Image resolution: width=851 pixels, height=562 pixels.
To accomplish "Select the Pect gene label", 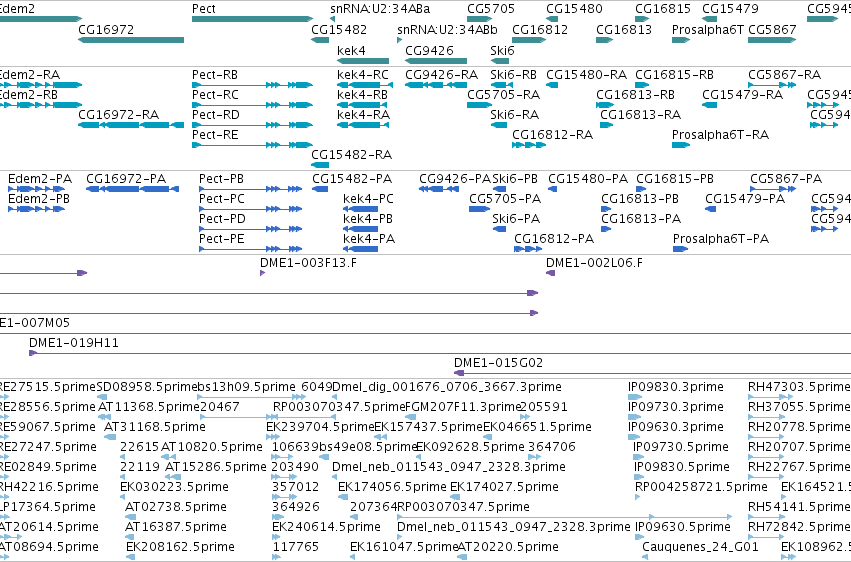I will coord(204,9).
